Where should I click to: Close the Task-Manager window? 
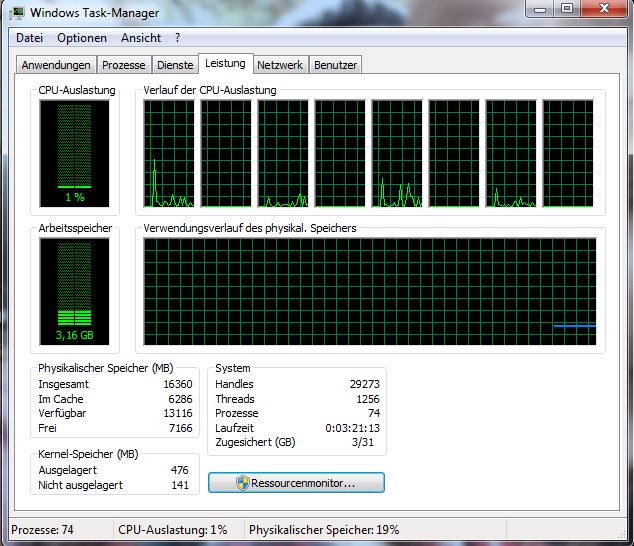point(603,10)
